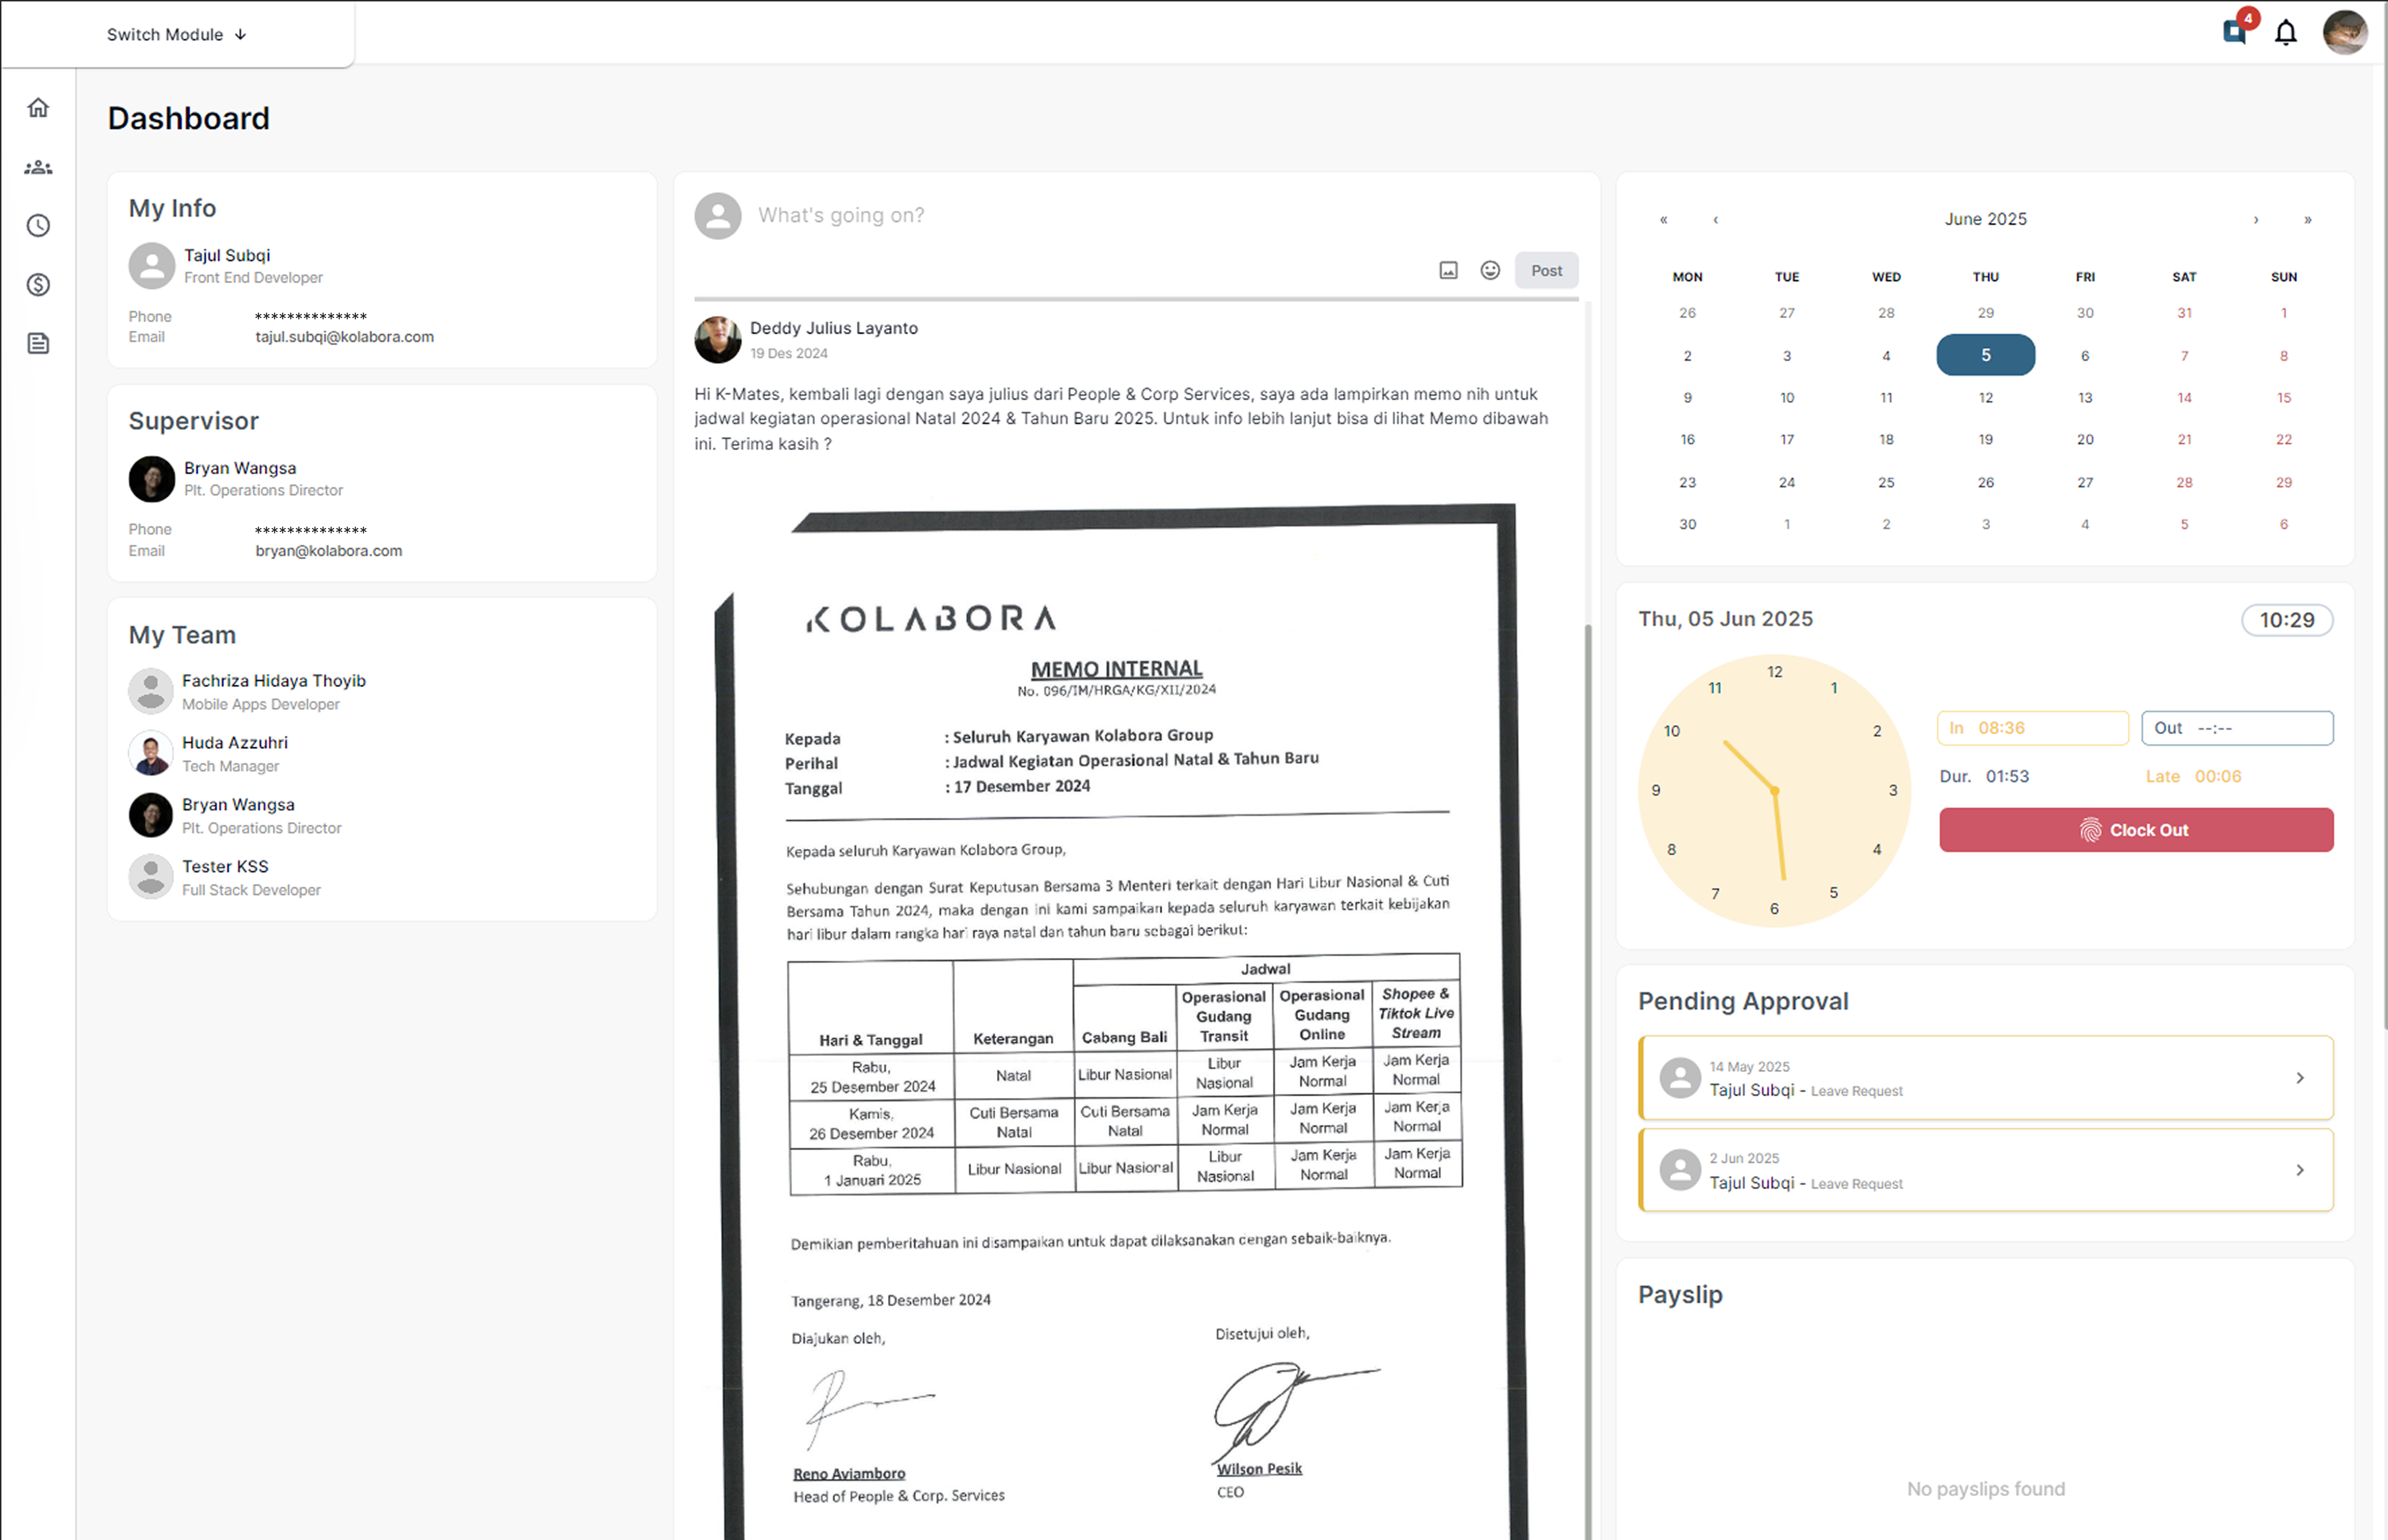2388x1540 pixels.
Task: Click the Fachriza Hidaya Thoyib name
Action: 274,681
